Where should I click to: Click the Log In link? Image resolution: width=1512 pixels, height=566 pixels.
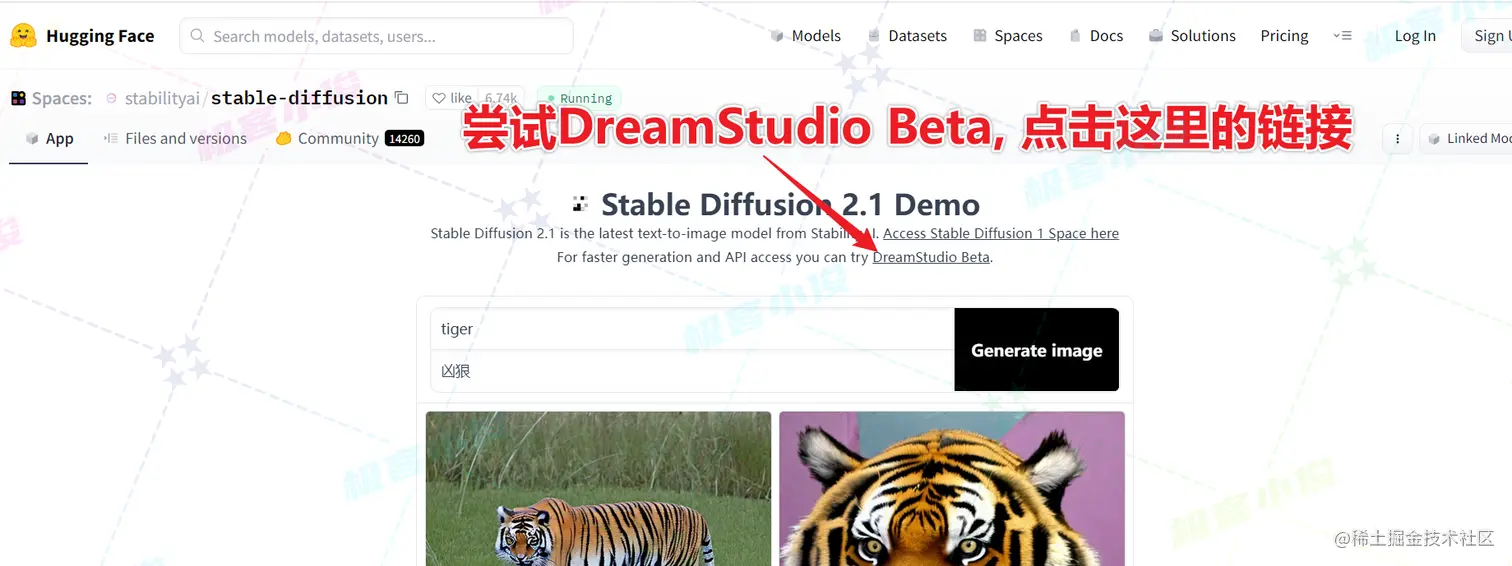(x=1415, y=36)
